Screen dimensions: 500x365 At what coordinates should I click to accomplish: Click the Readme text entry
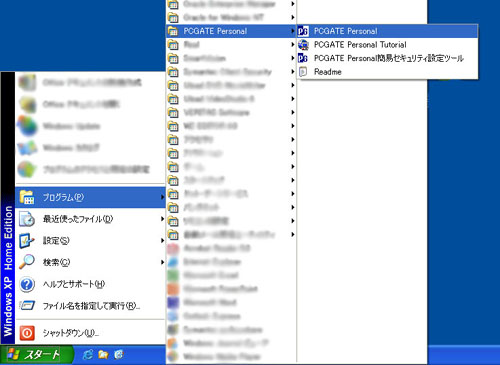click(x=328, y=72)
